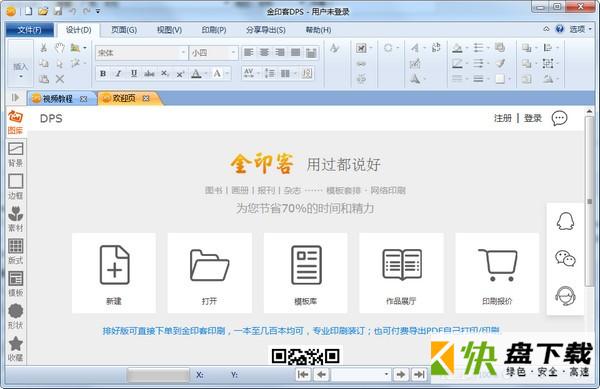Toggle underline formatting
600x389 pixels.
point(134,73)
